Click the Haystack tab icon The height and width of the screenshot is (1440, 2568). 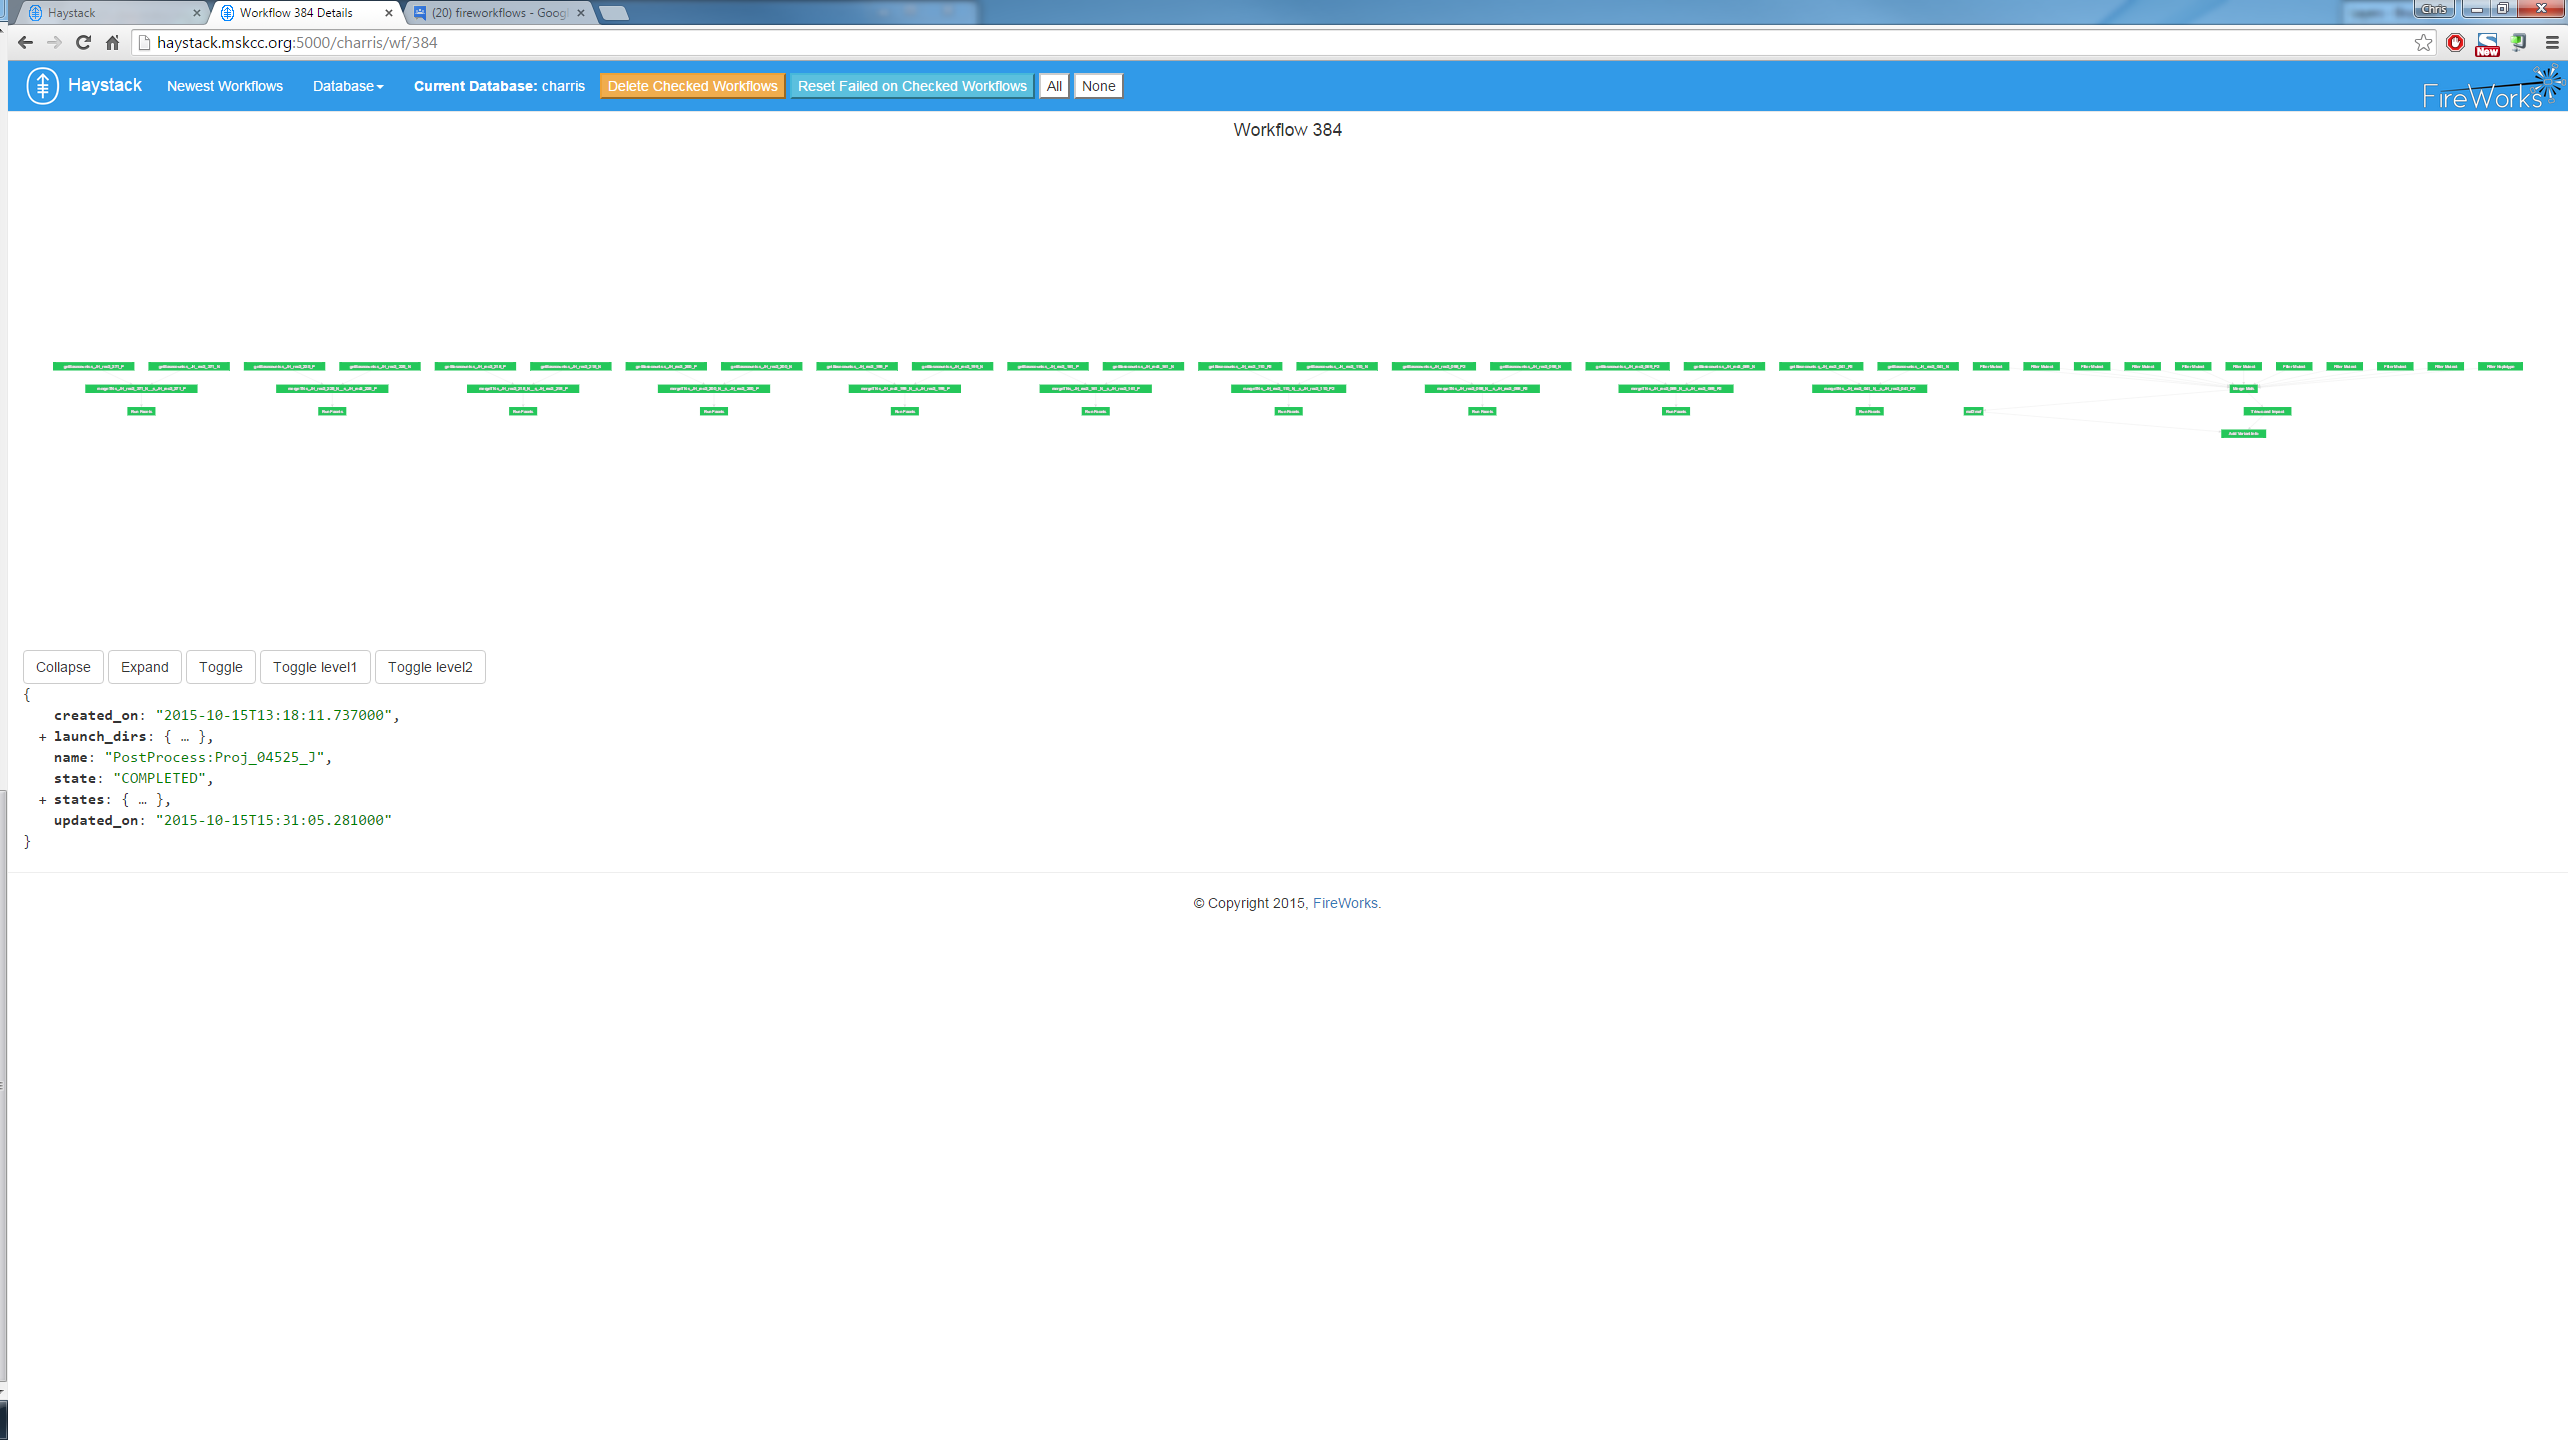(34, 14)
